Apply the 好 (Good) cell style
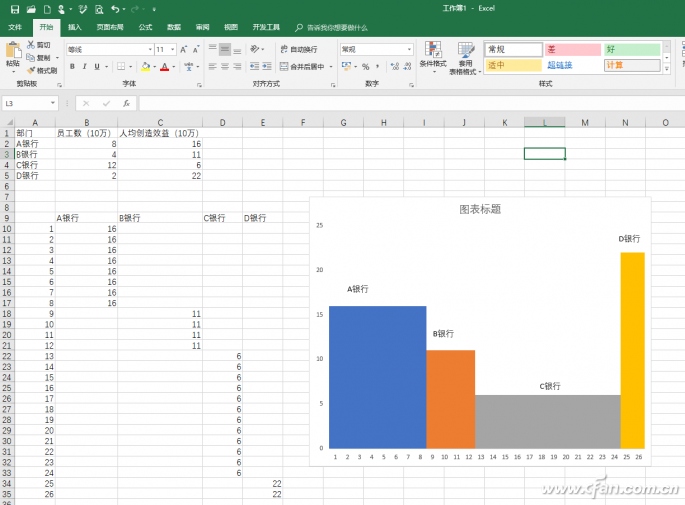 coord(632,49)
